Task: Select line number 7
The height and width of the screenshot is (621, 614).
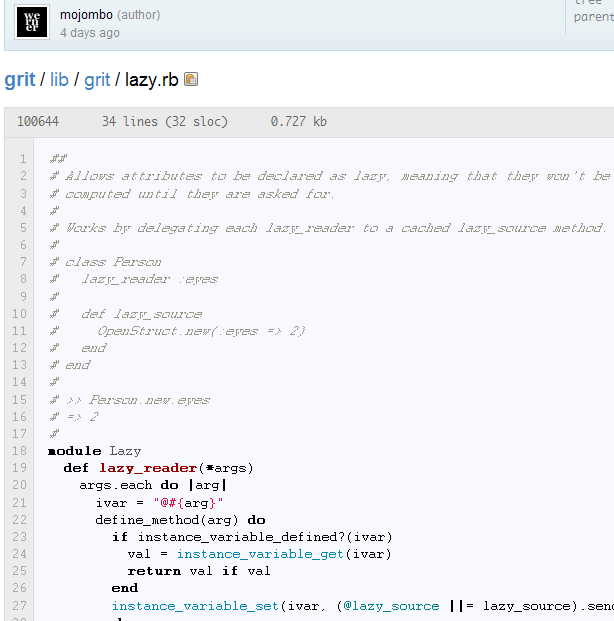Action: pos(23,261)
